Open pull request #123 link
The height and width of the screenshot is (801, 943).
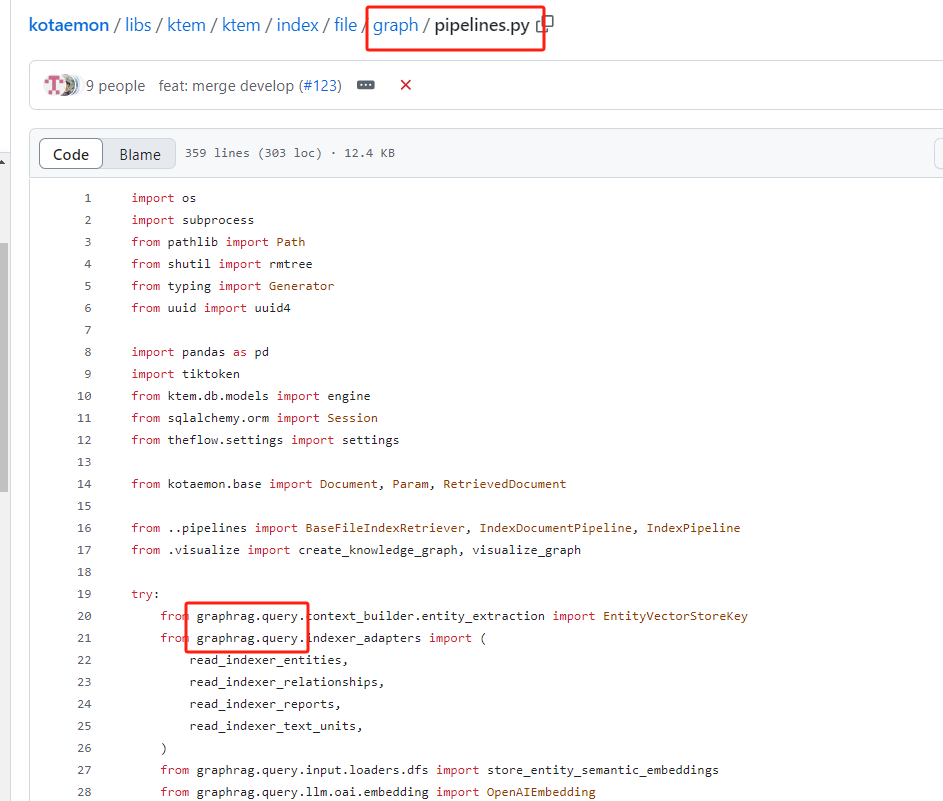(322, 86)
